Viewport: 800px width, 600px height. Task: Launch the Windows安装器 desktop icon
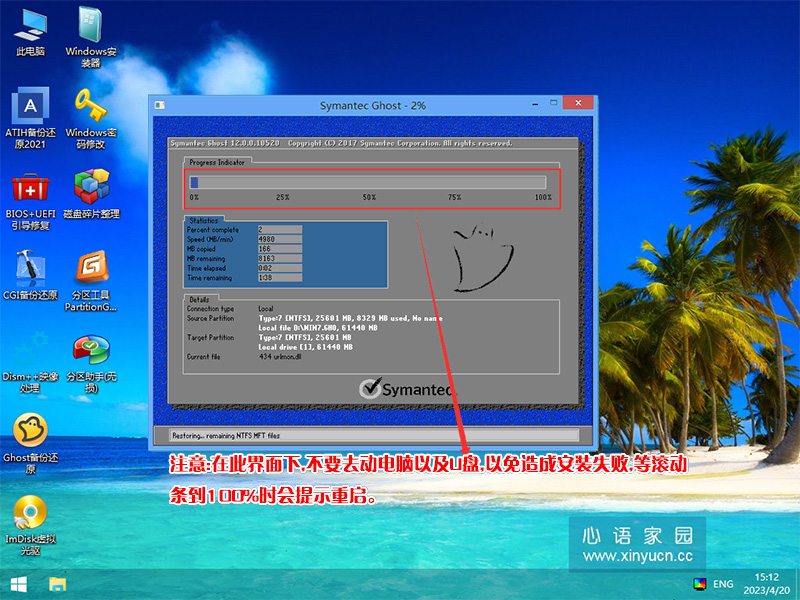tap(91, 37)
